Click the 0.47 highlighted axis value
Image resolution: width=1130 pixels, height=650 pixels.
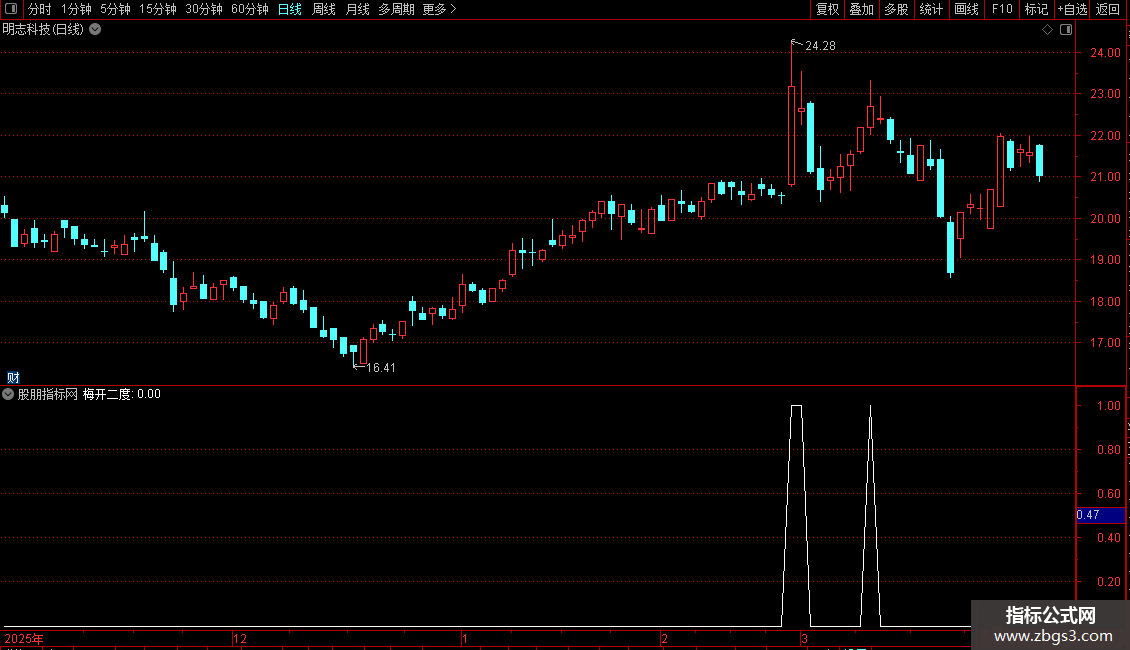1100,515
